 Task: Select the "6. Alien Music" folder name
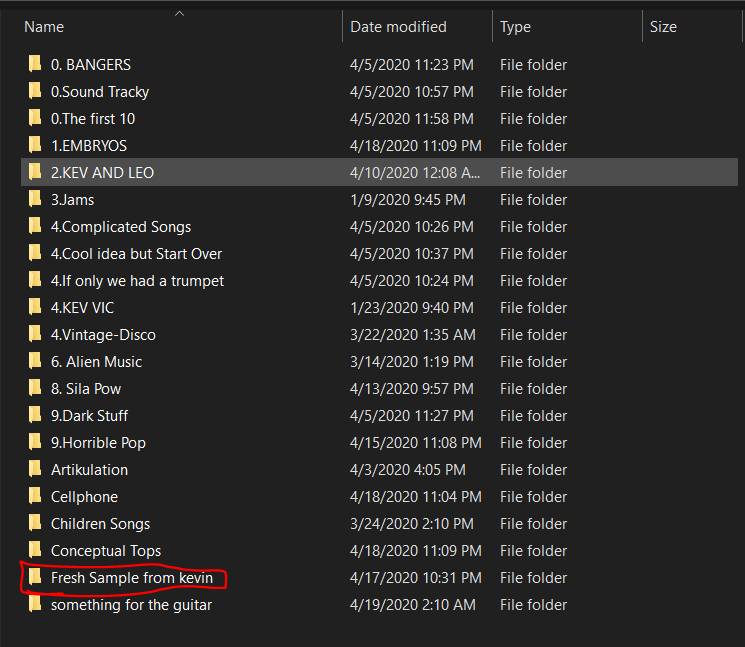coord(96,362)
